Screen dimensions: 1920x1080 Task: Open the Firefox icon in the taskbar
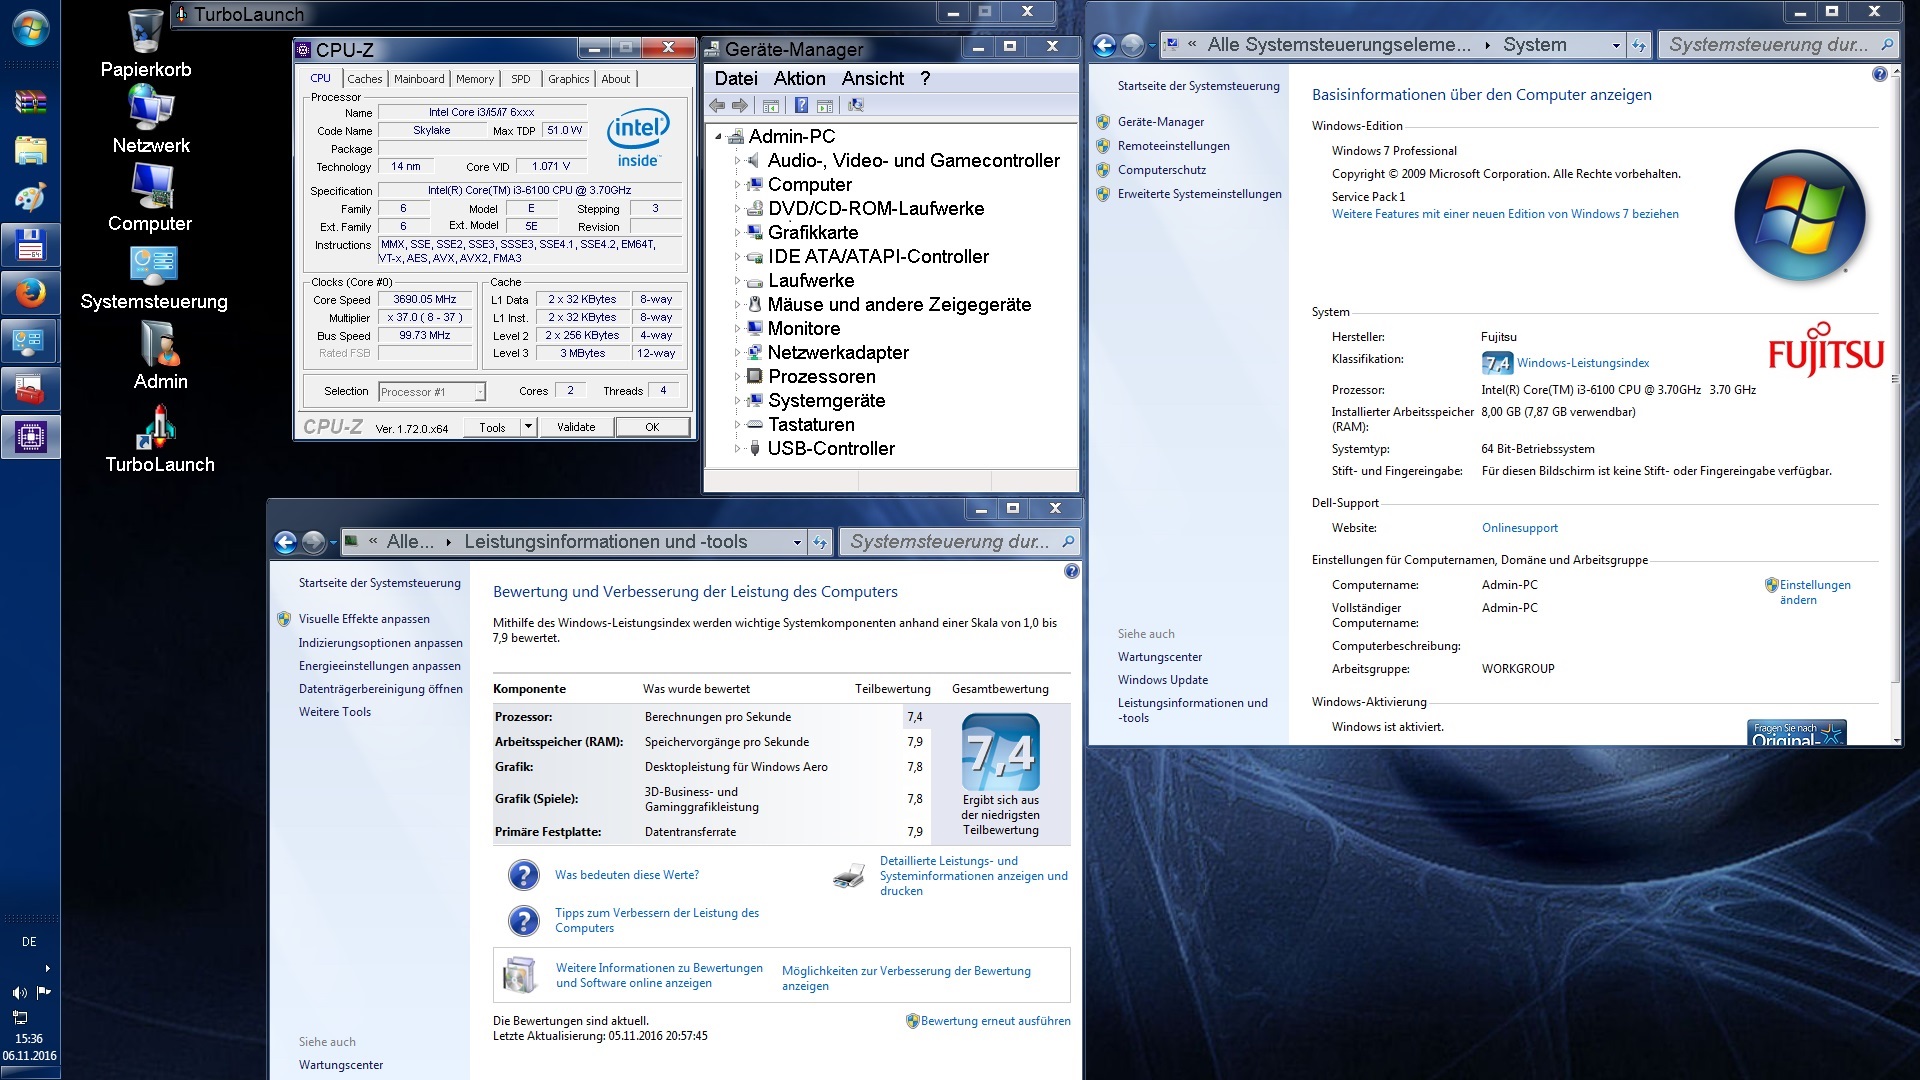click(30, 294)
